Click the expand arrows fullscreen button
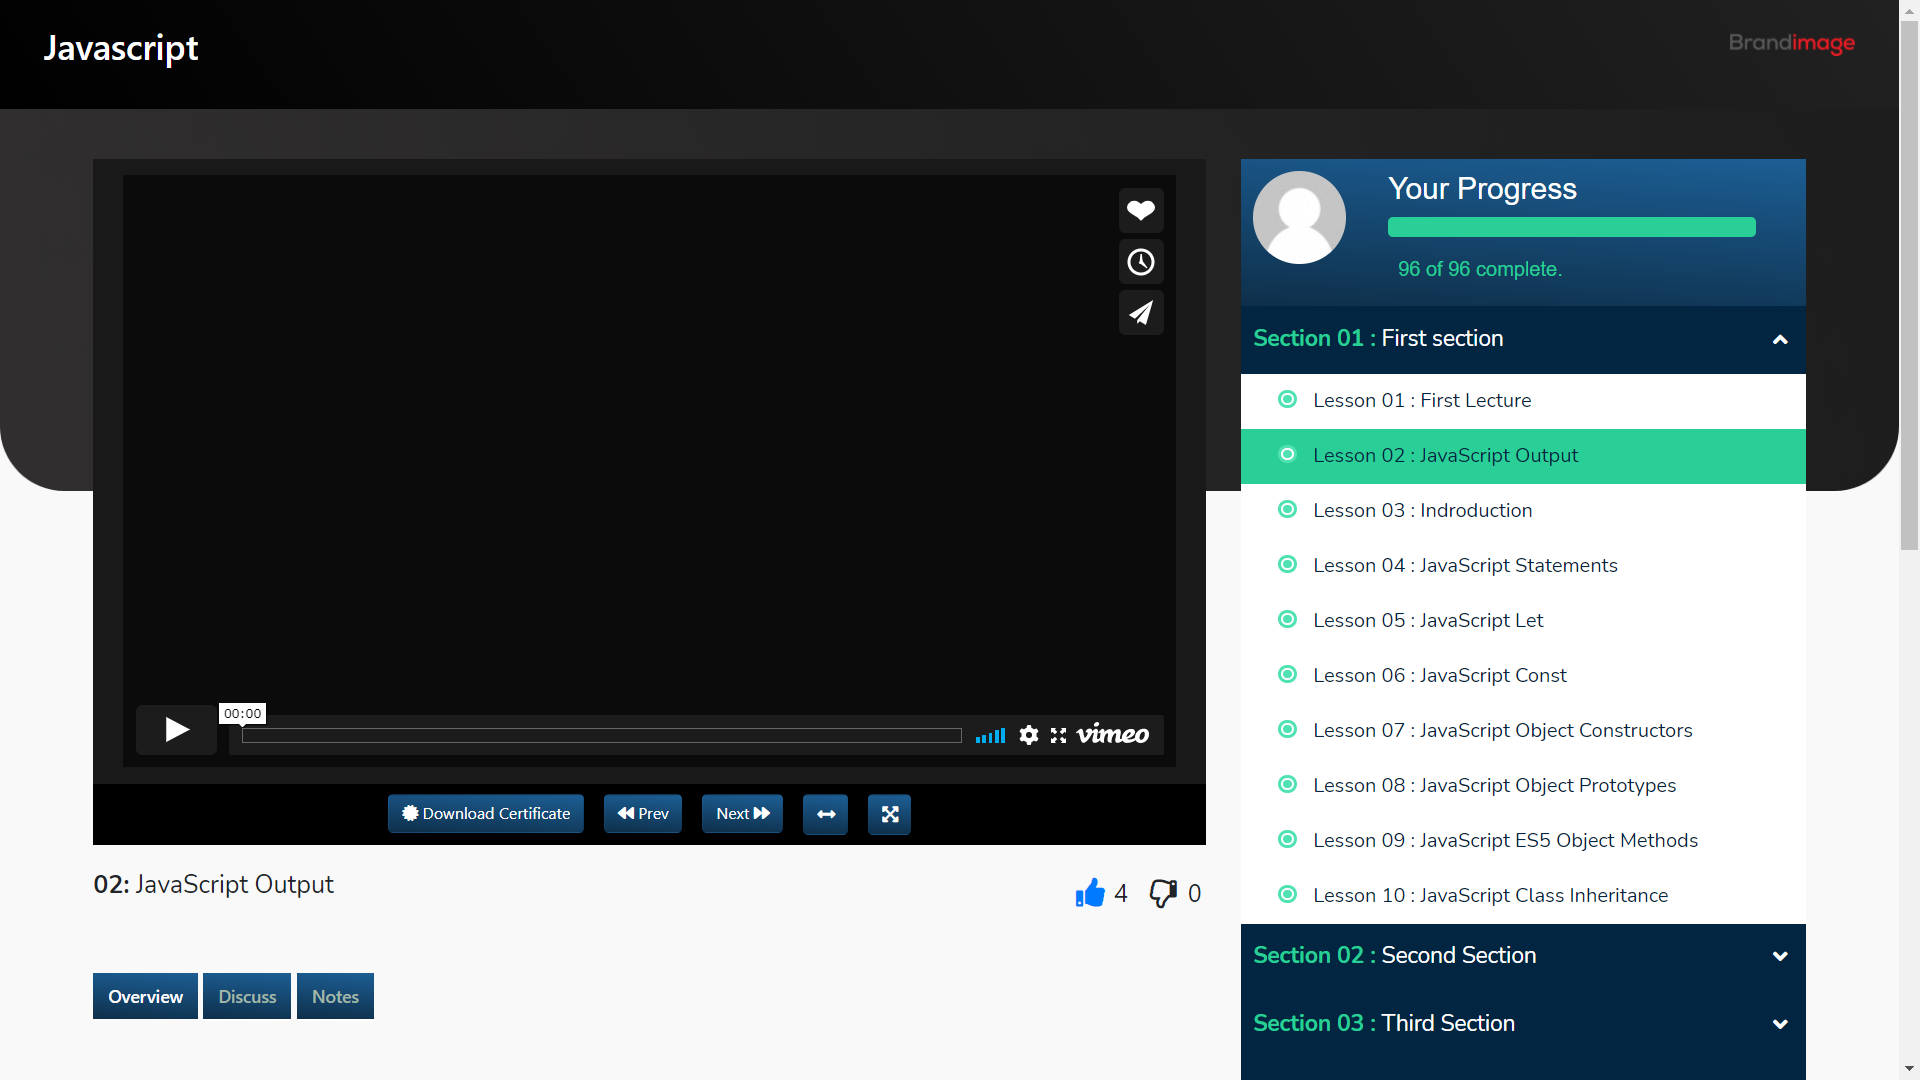Image resolution: width=1920 pixels, height=1080 pixels. tap(889, 814)
